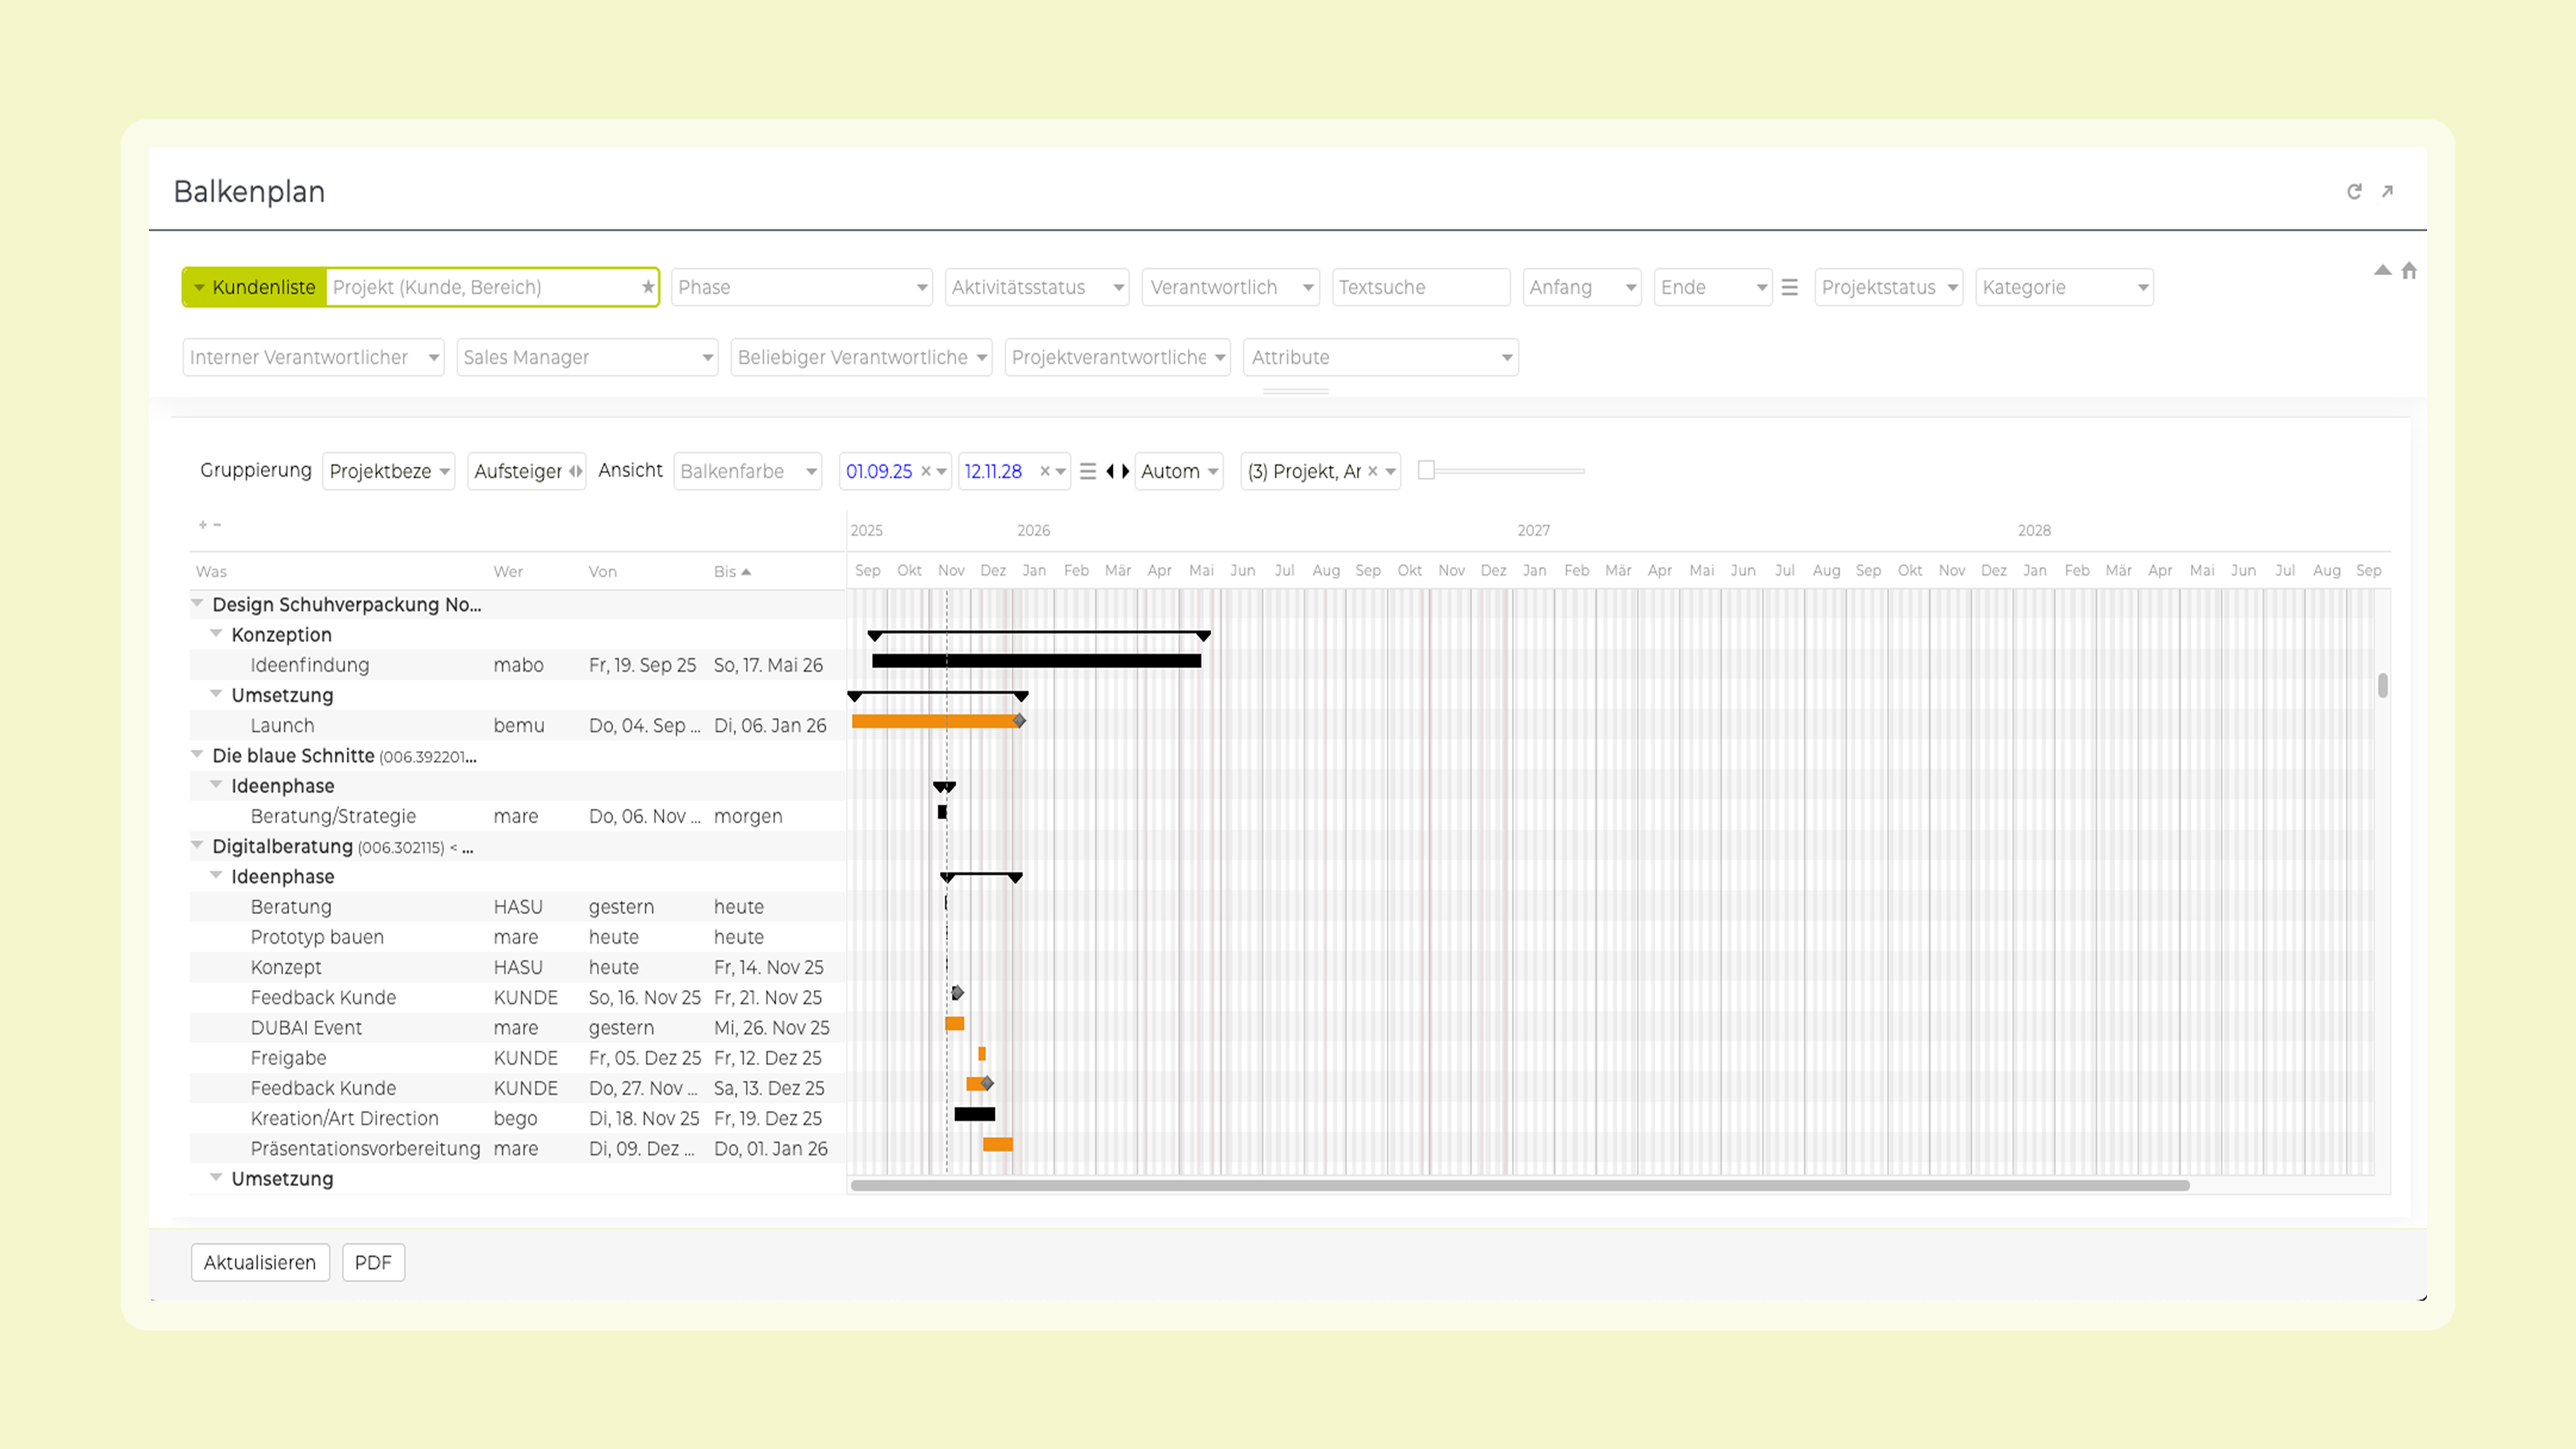The width and height of the screenshot is (2576, 1449).
Task: Click the Aktualisieren button
Action: click(260, 1262)
